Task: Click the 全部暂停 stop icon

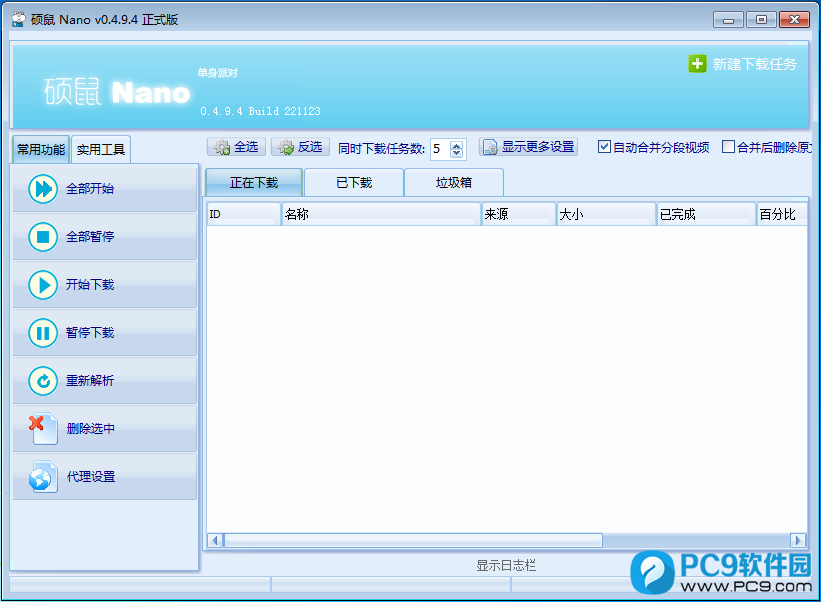Action: click(x=43, y=237)
